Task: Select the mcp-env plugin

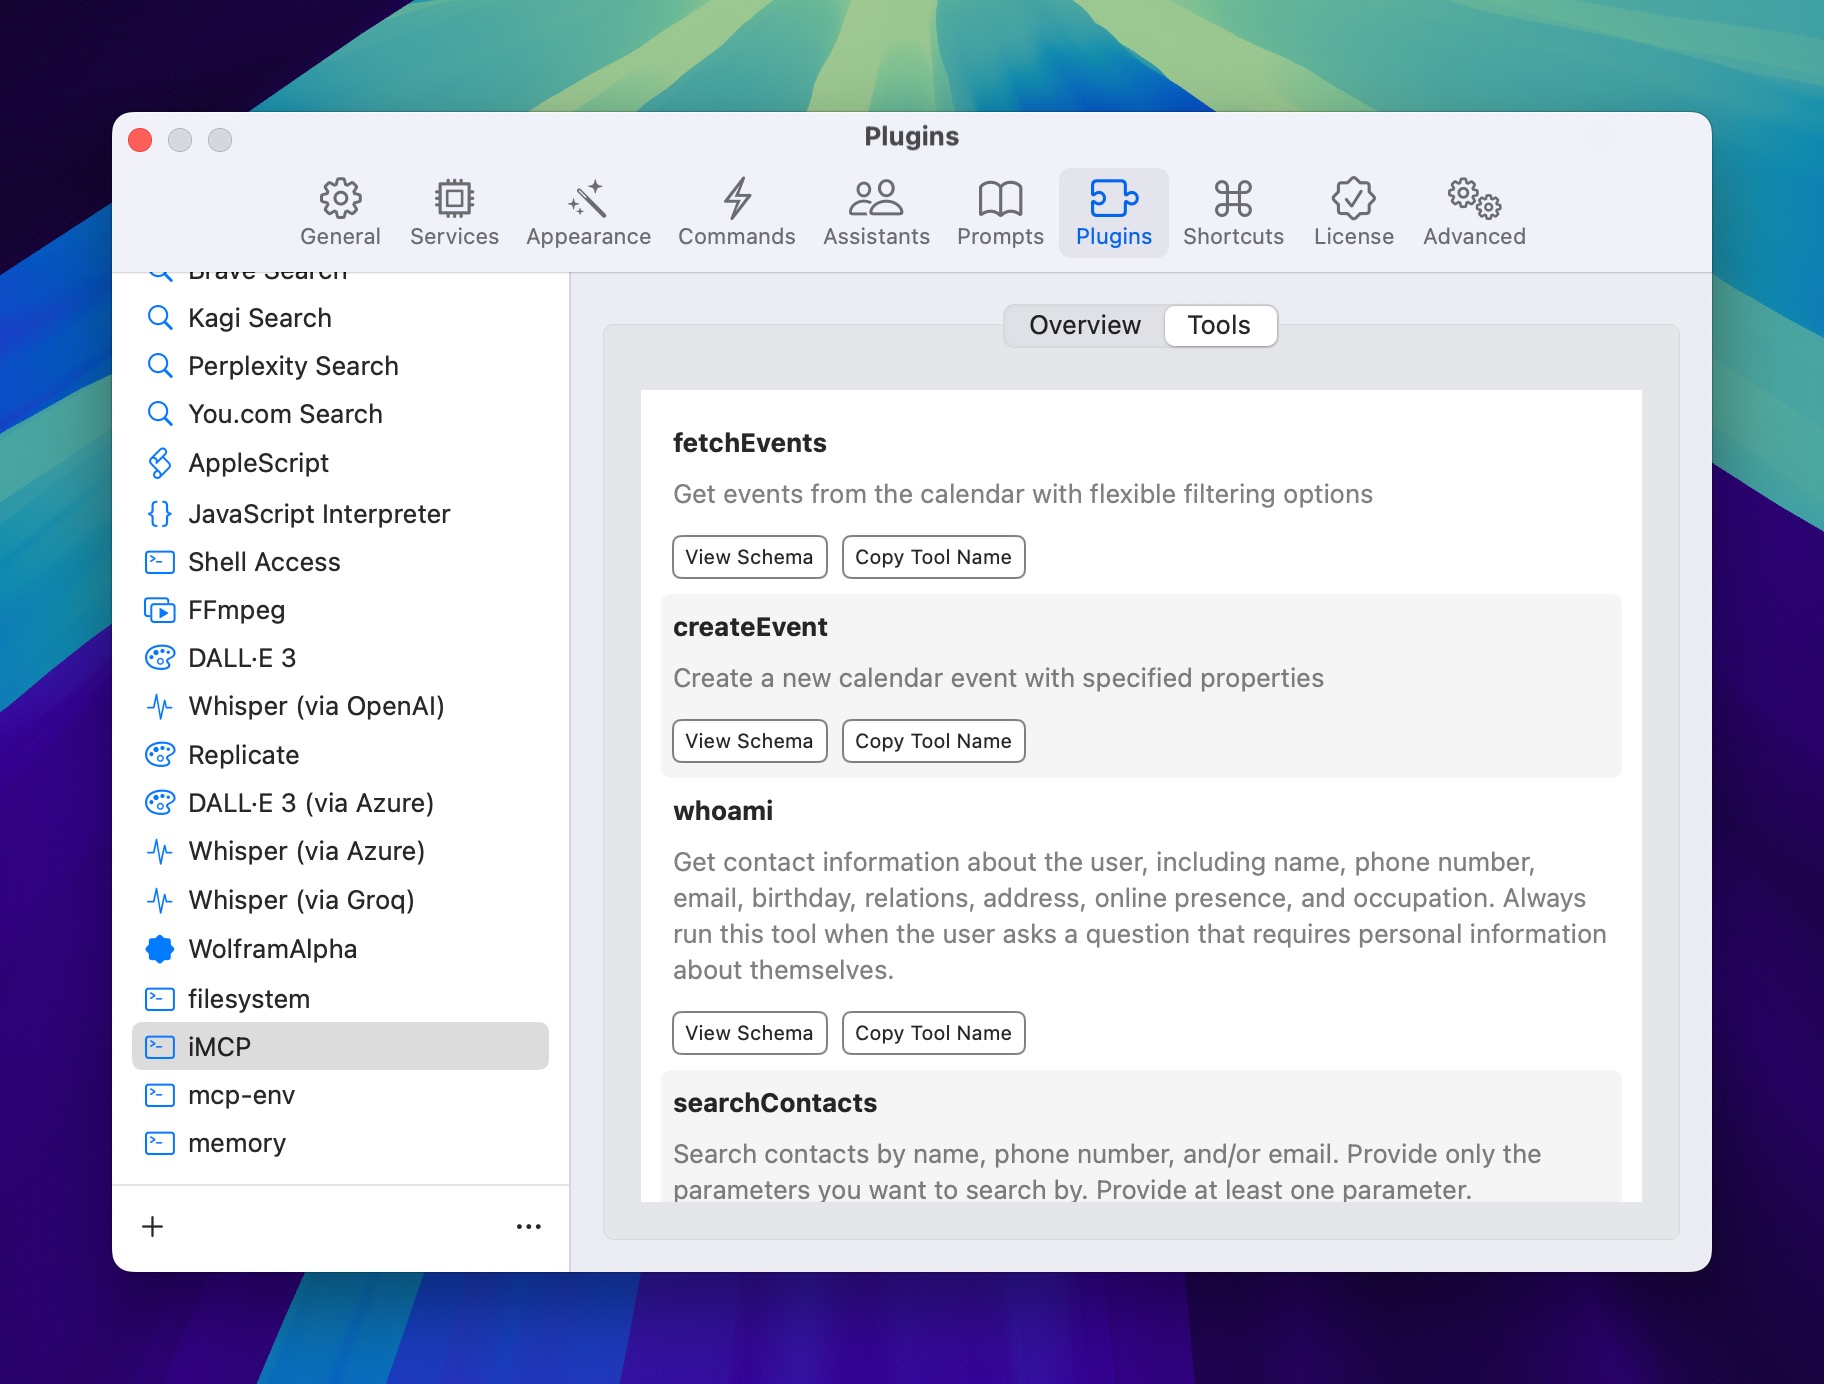Action: click(340, 1095)
